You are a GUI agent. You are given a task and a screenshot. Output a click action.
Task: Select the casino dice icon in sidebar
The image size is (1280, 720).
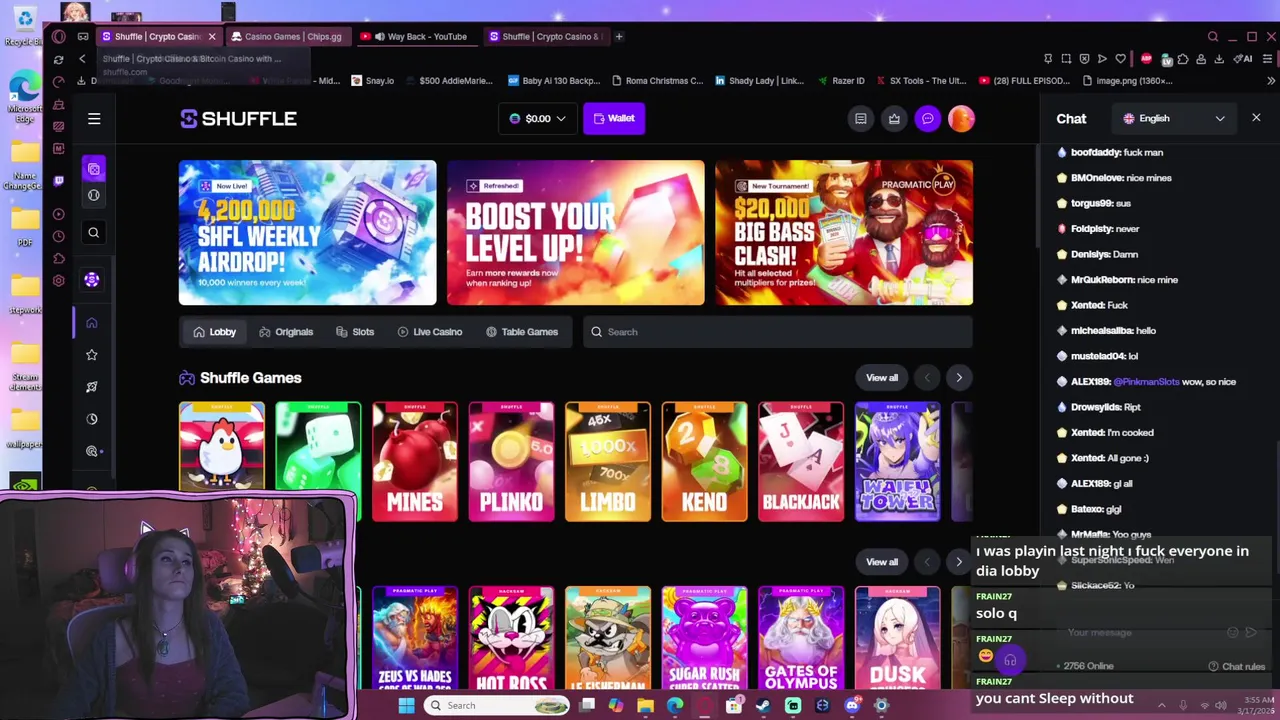(94, 169)
